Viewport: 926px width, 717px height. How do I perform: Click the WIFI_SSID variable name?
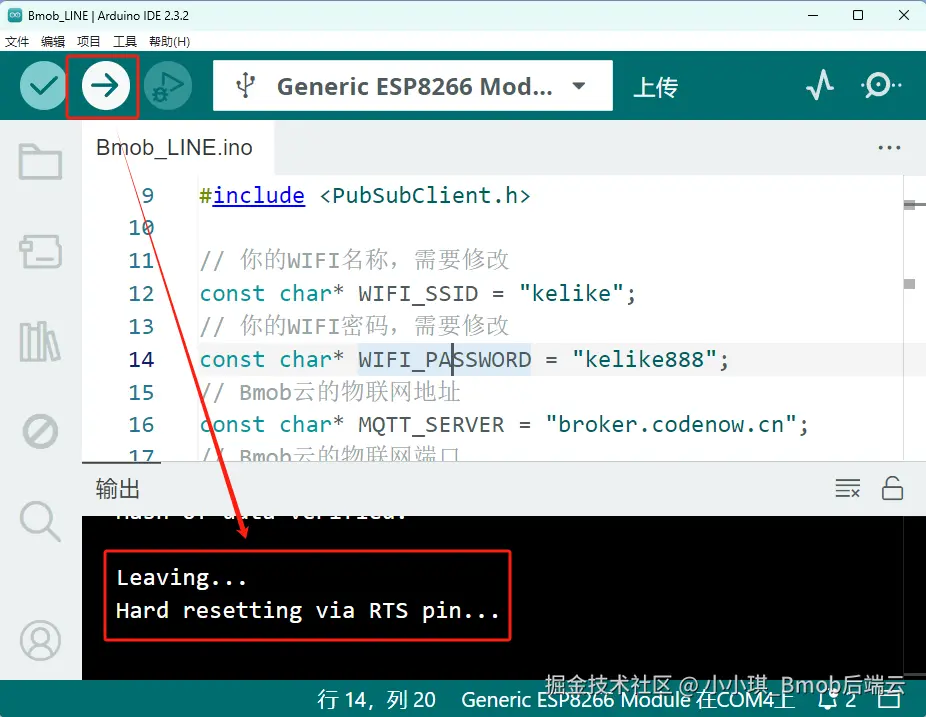[x=418, y=294]
